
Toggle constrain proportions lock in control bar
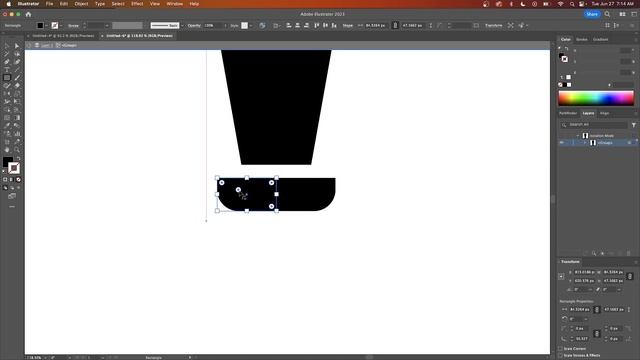[x=395, y=25]
